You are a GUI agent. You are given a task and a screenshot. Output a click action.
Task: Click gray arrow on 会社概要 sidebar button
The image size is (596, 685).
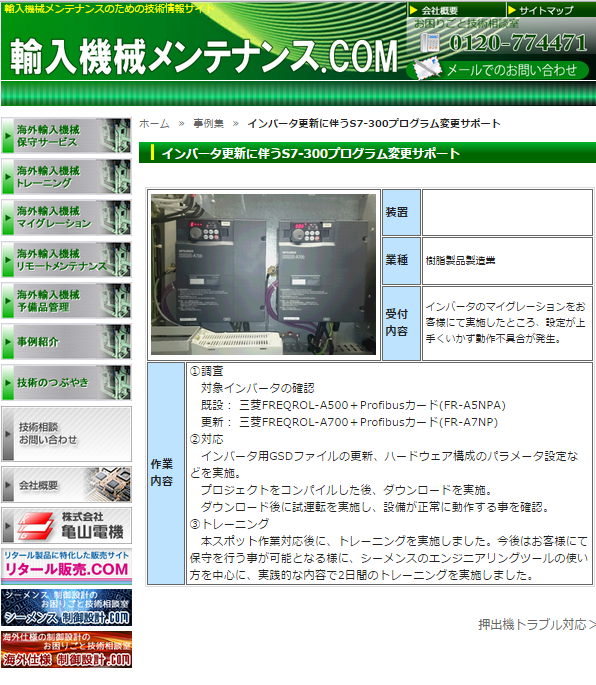click(x=8, y=484)
